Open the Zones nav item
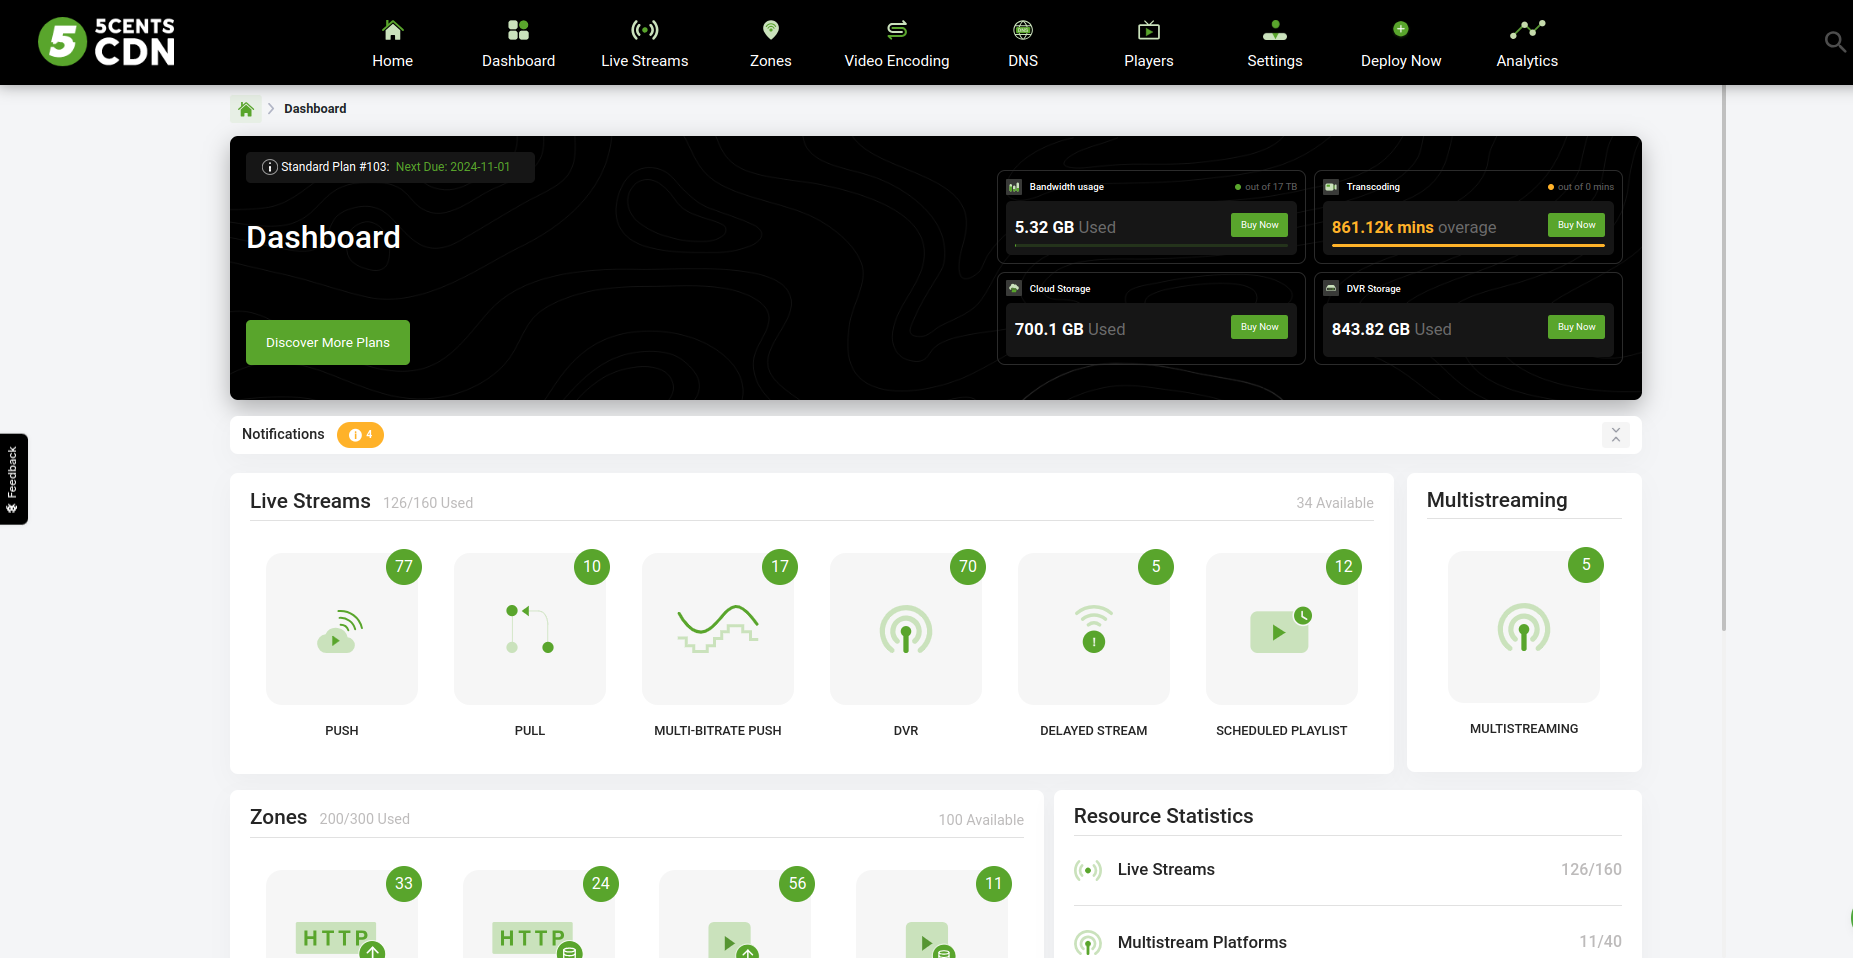1853x958 pixels. click(771, 44)
